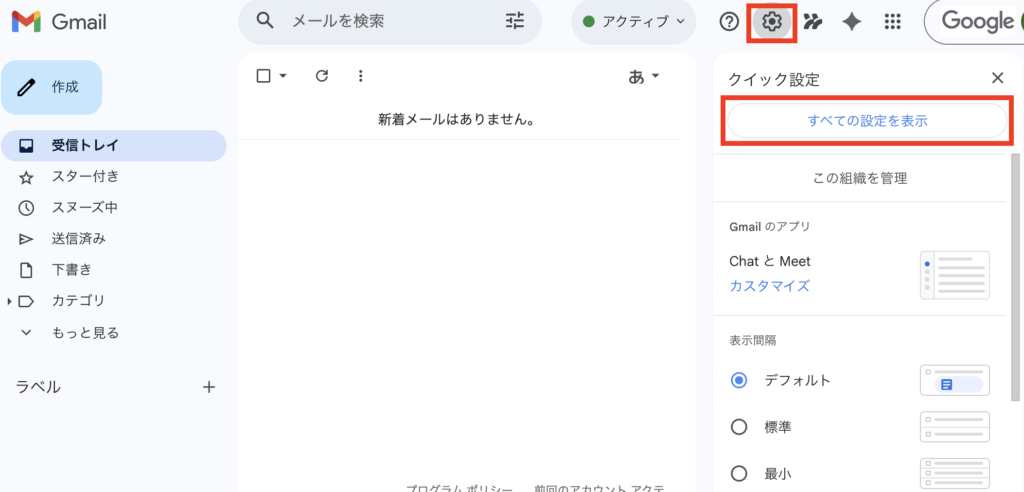
Task: Click すべての設定を表示 button
Action: [x=866, y=121]
